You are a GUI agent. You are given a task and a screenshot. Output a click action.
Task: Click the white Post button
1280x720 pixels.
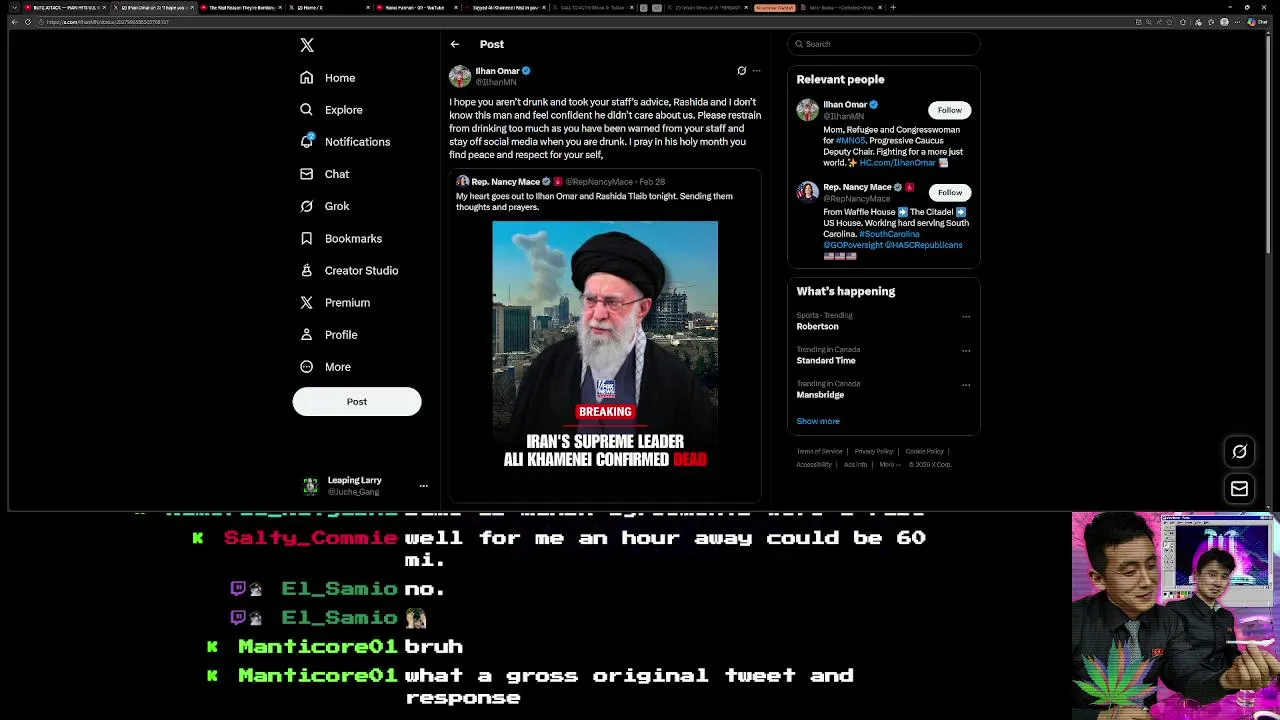[x=357, y=401]
